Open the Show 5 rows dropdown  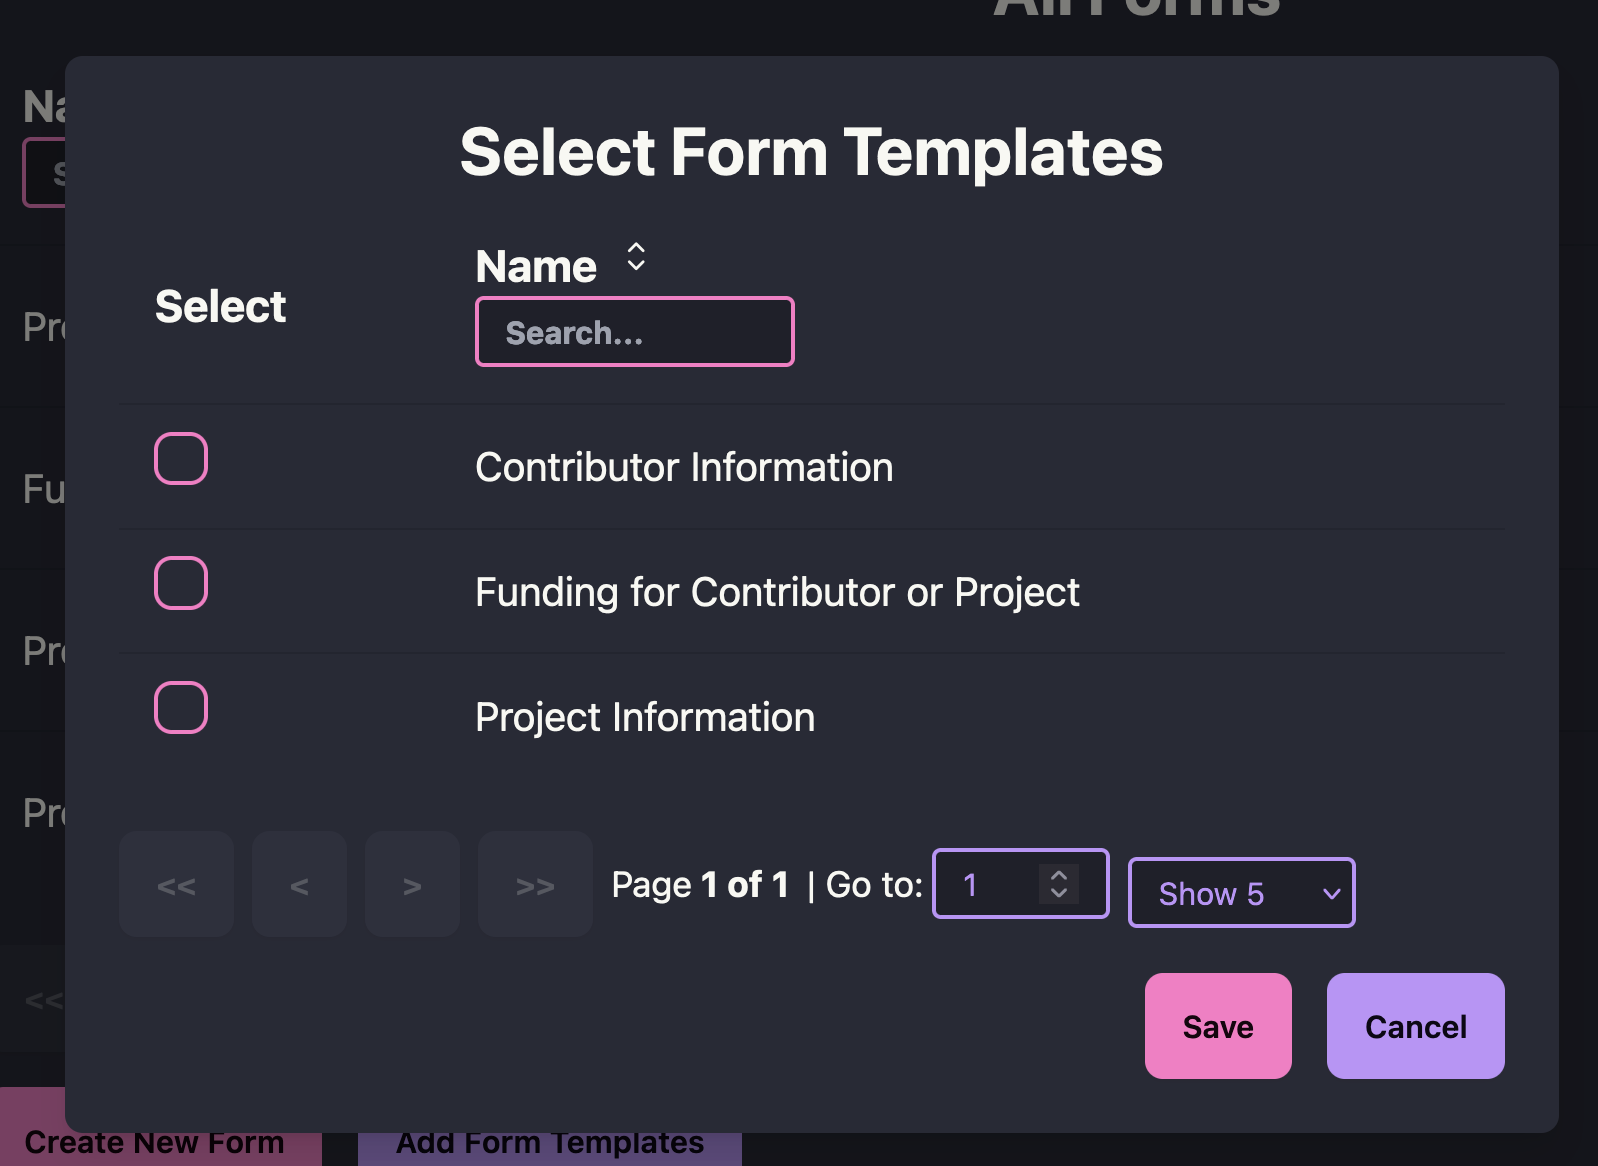coord(1241,893)
